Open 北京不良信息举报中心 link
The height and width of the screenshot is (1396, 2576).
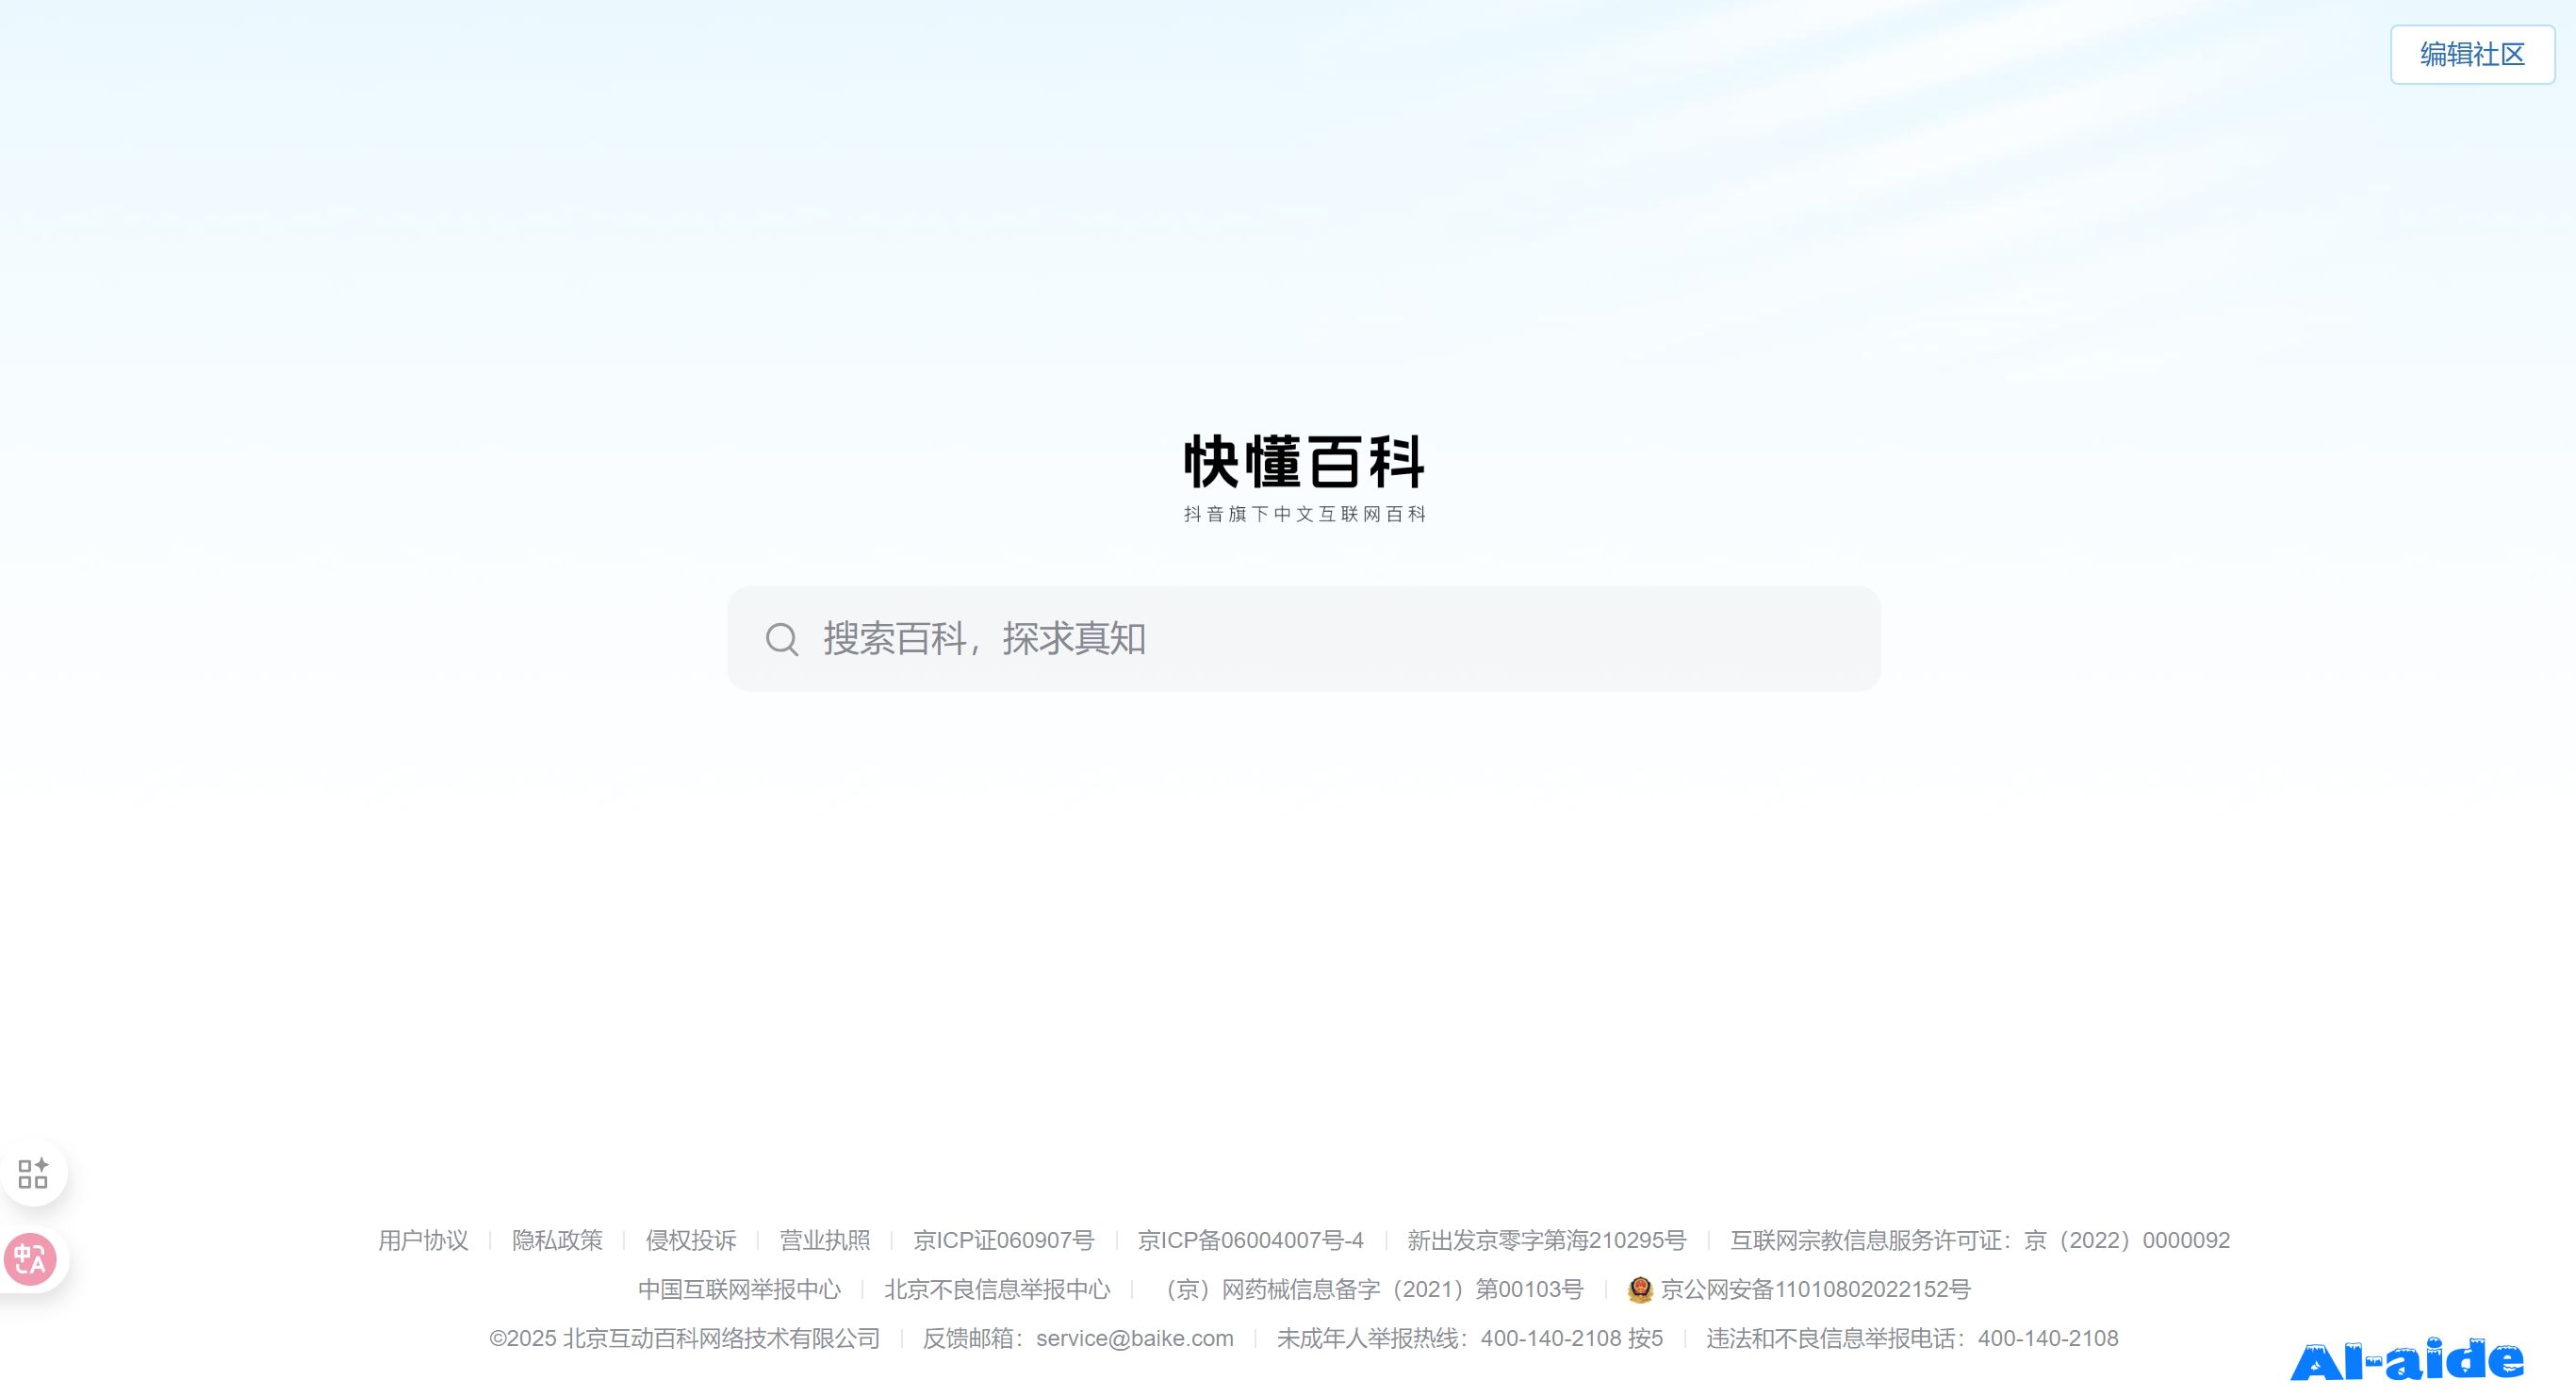(x=997, y=1290)
